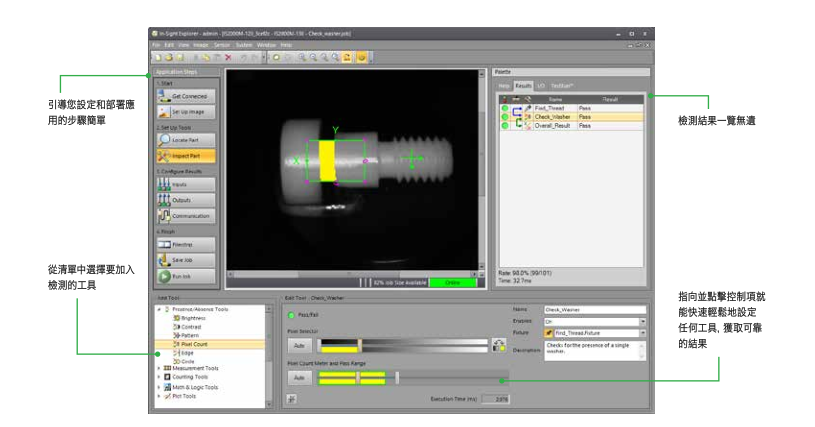Viewport: 815px width, 427px height.
Task: Open the Communication settings step
Action: coord(186,216)
